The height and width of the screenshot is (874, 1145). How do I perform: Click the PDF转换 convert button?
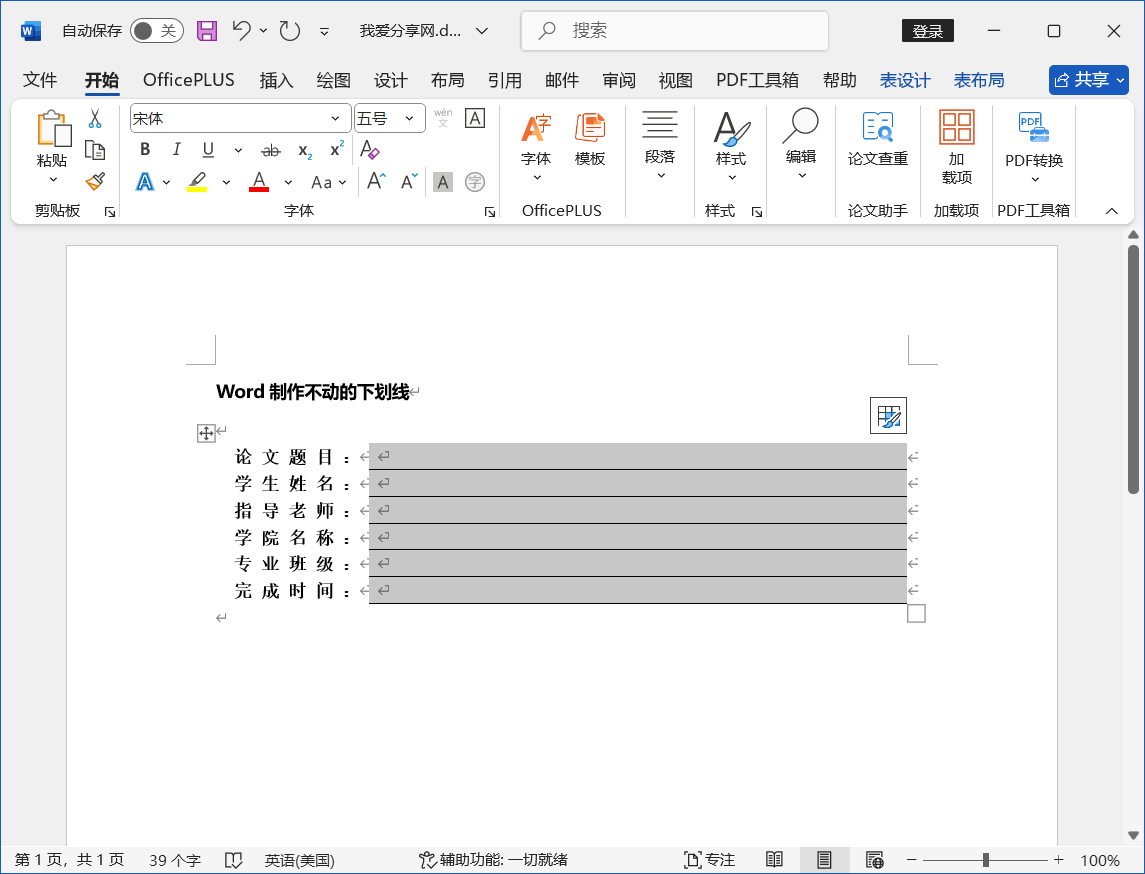(1034, 148)
